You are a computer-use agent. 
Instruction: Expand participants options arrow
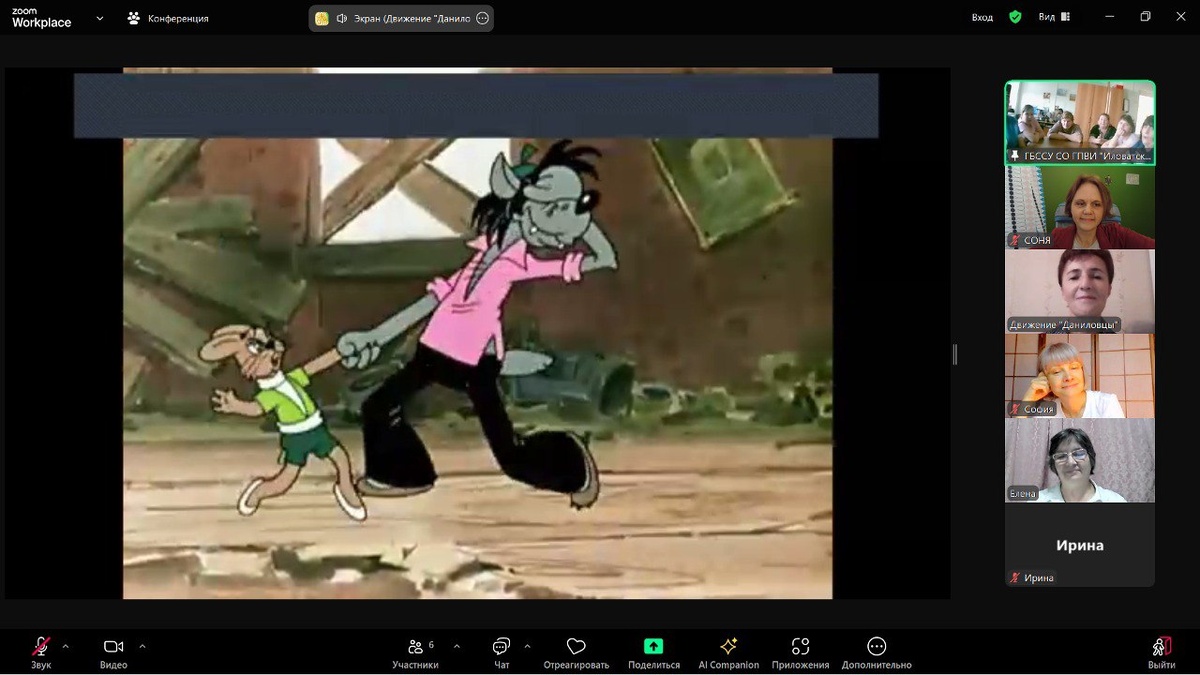coord(457,646)
